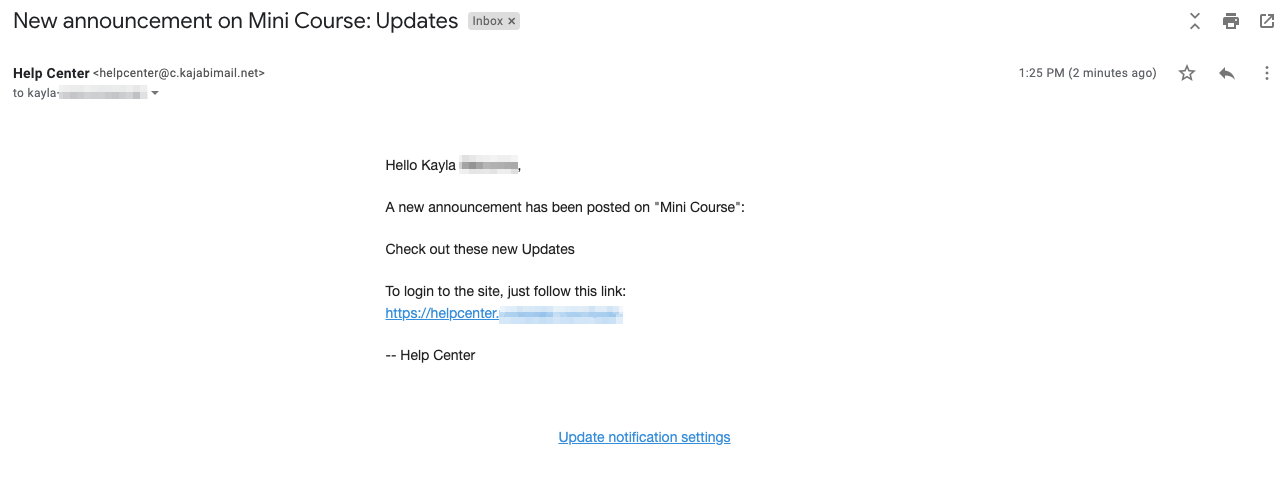Click the "-- Help Center" signature line
The width and height of the screenshot is (1281, 486).
(x=430, y=355)
